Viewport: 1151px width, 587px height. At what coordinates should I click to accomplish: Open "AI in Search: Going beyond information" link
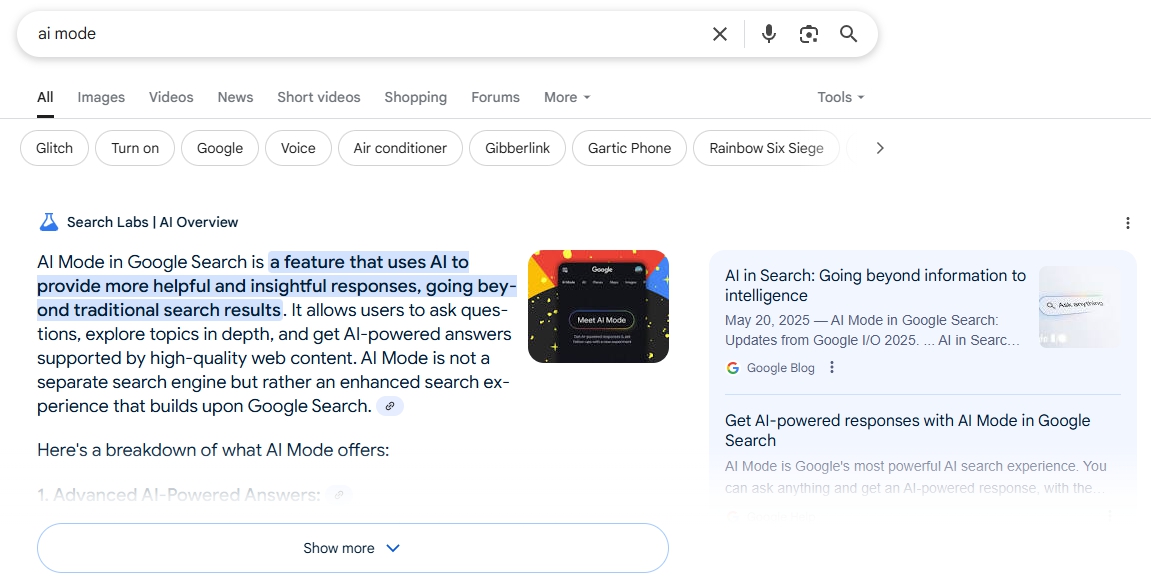pyautogui.click(x=875, y=285)
